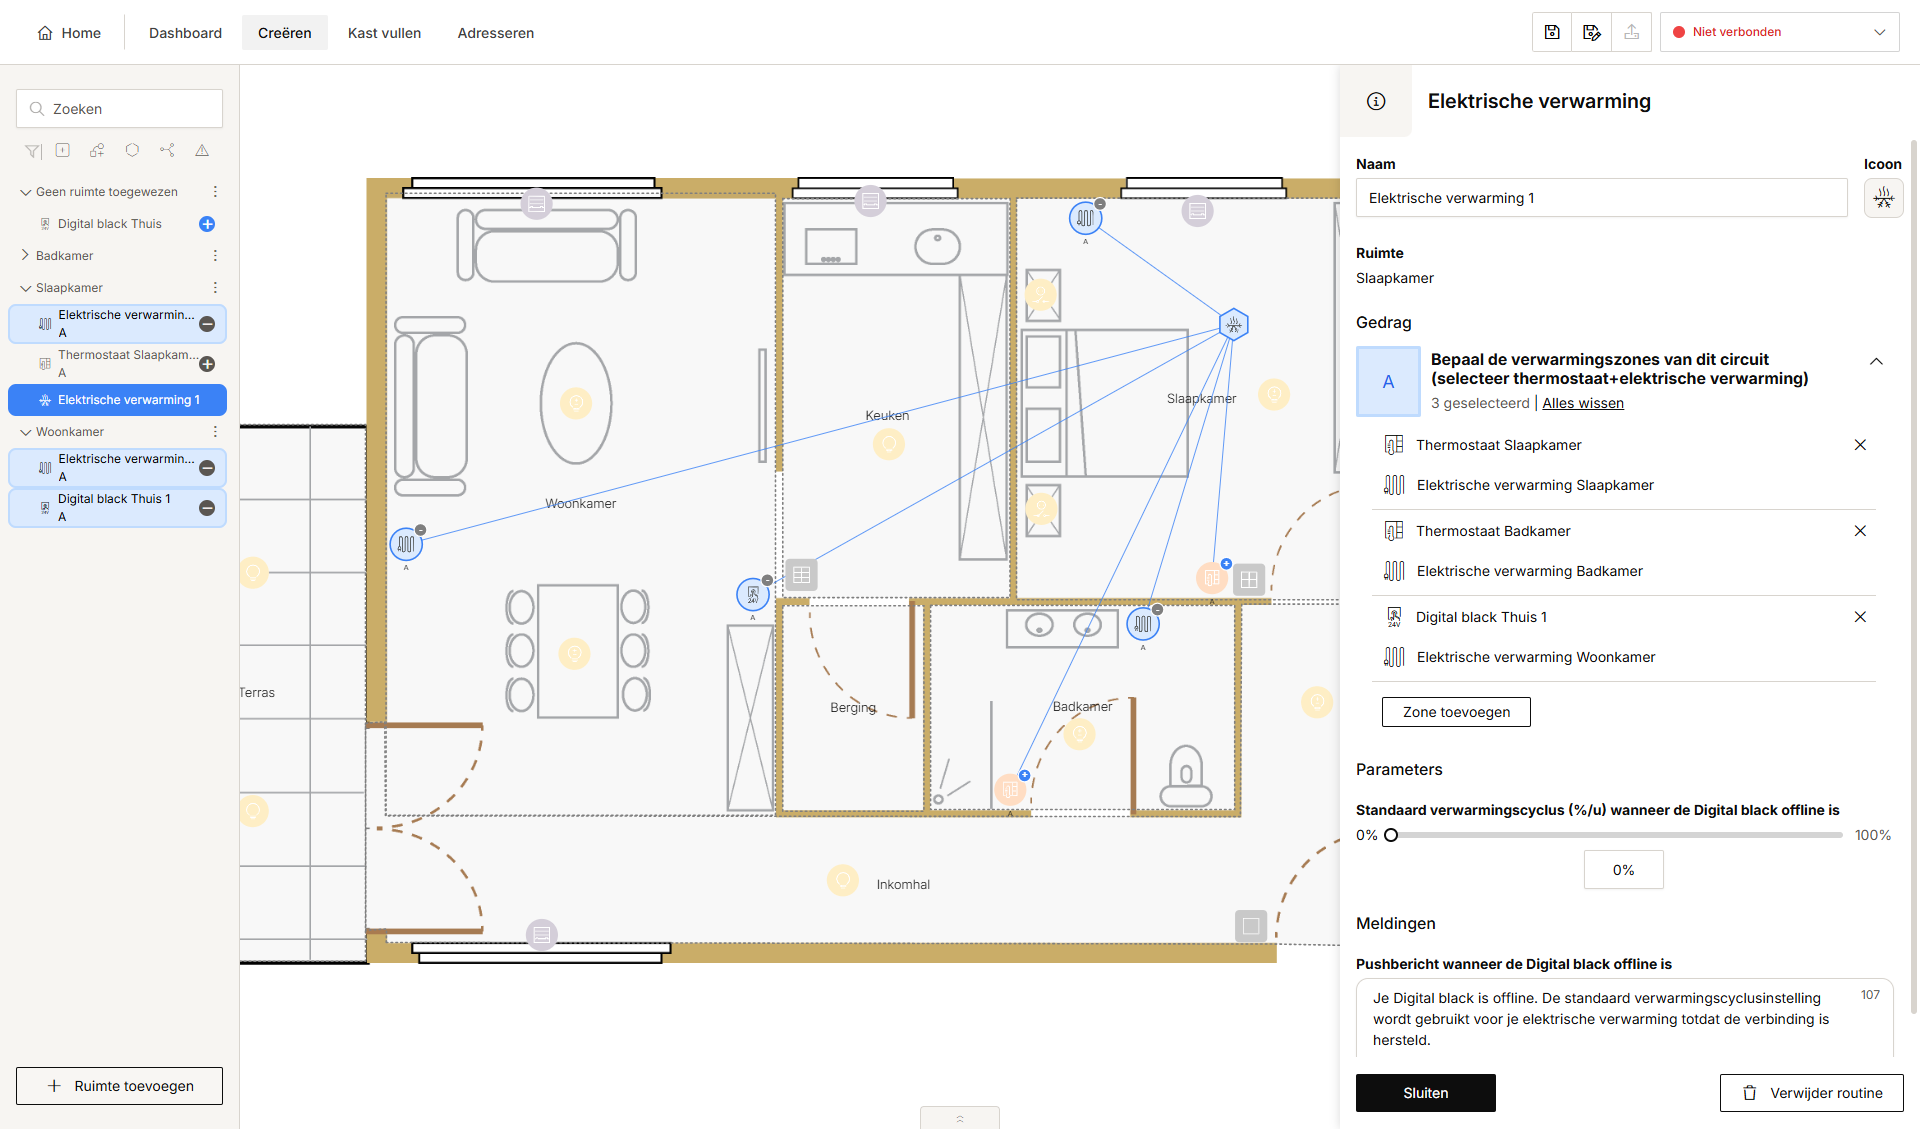Open the Adresseren tab
Screen dimensions: 1920x1129
(495, 33)
